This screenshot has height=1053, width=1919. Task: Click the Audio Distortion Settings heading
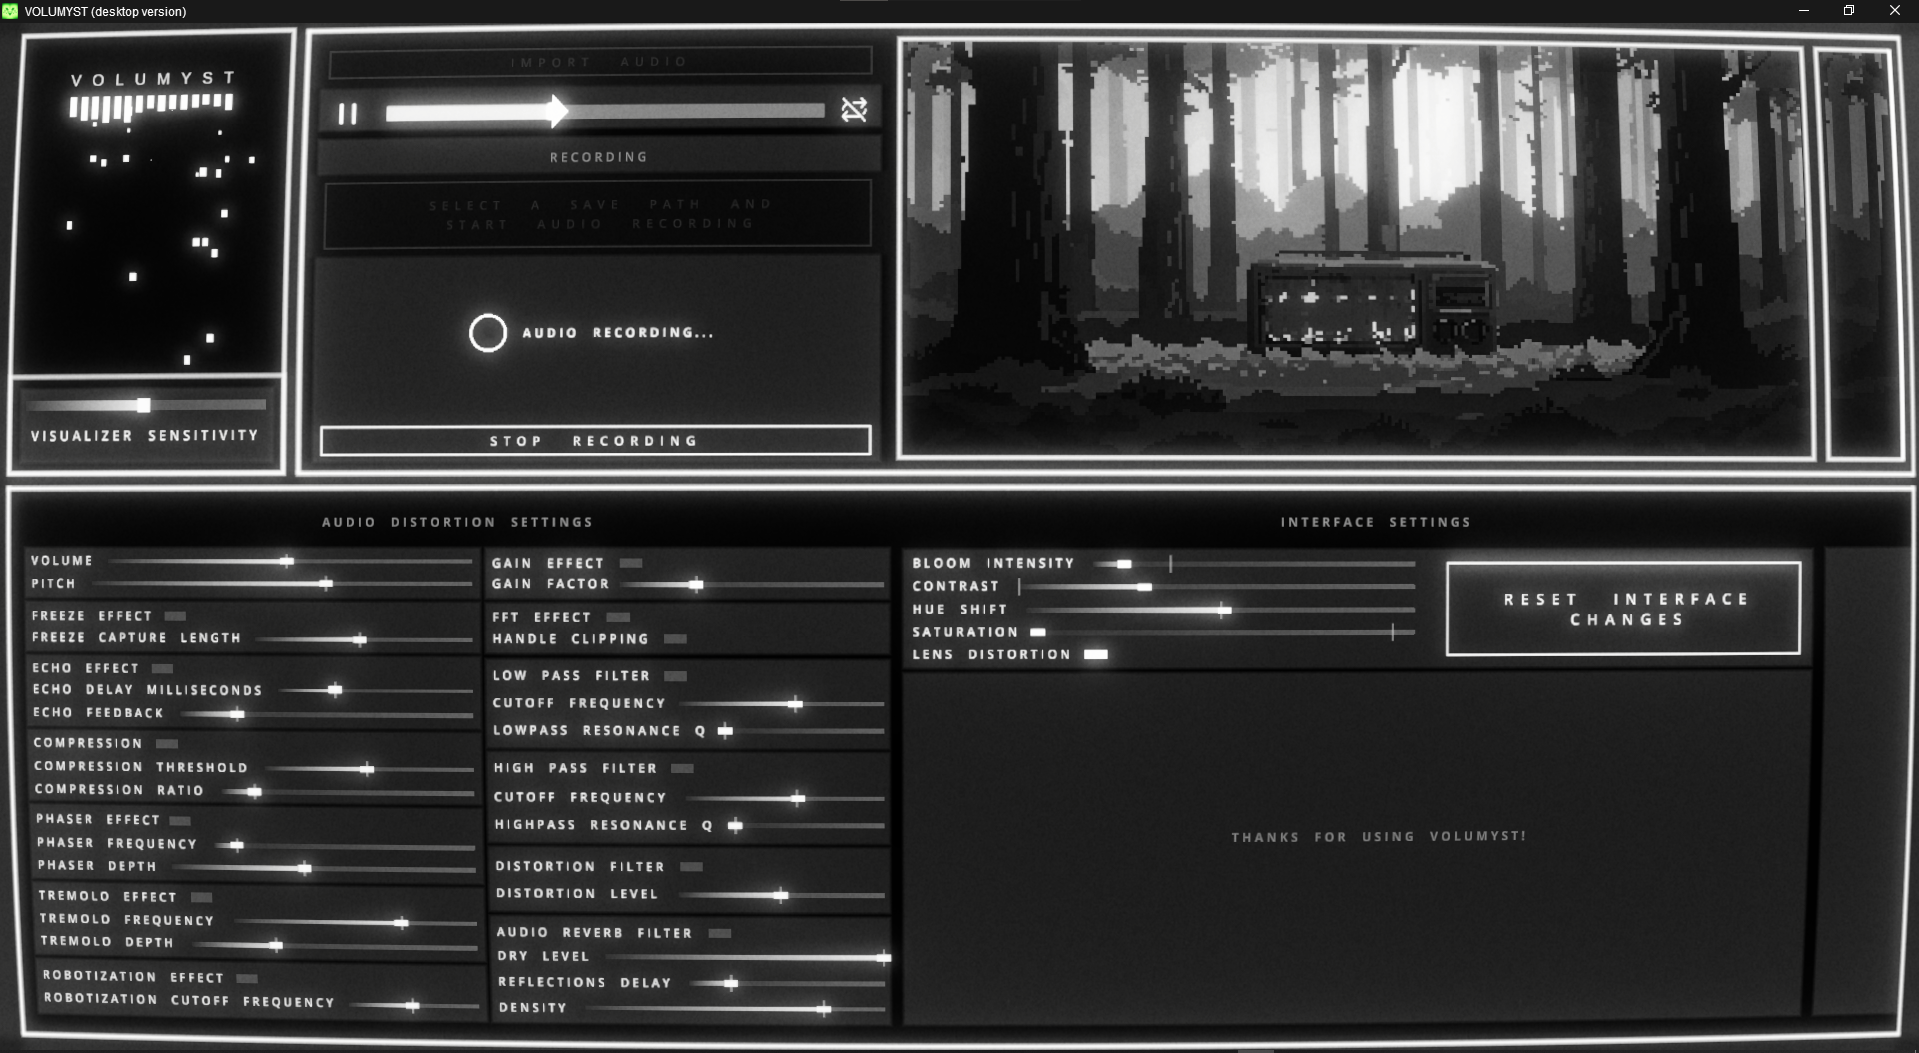pos(457,522)
